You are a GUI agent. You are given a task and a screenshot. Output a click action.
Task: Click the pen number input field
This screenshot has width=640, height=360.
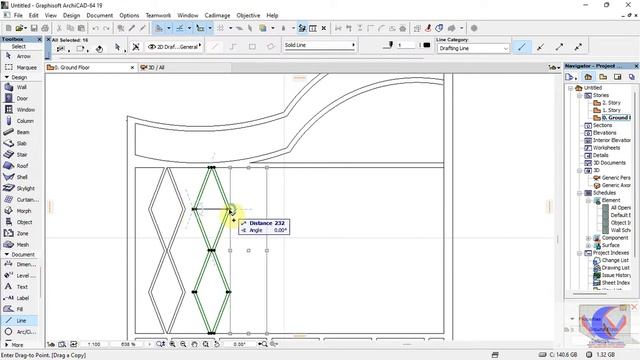point(407,45)
